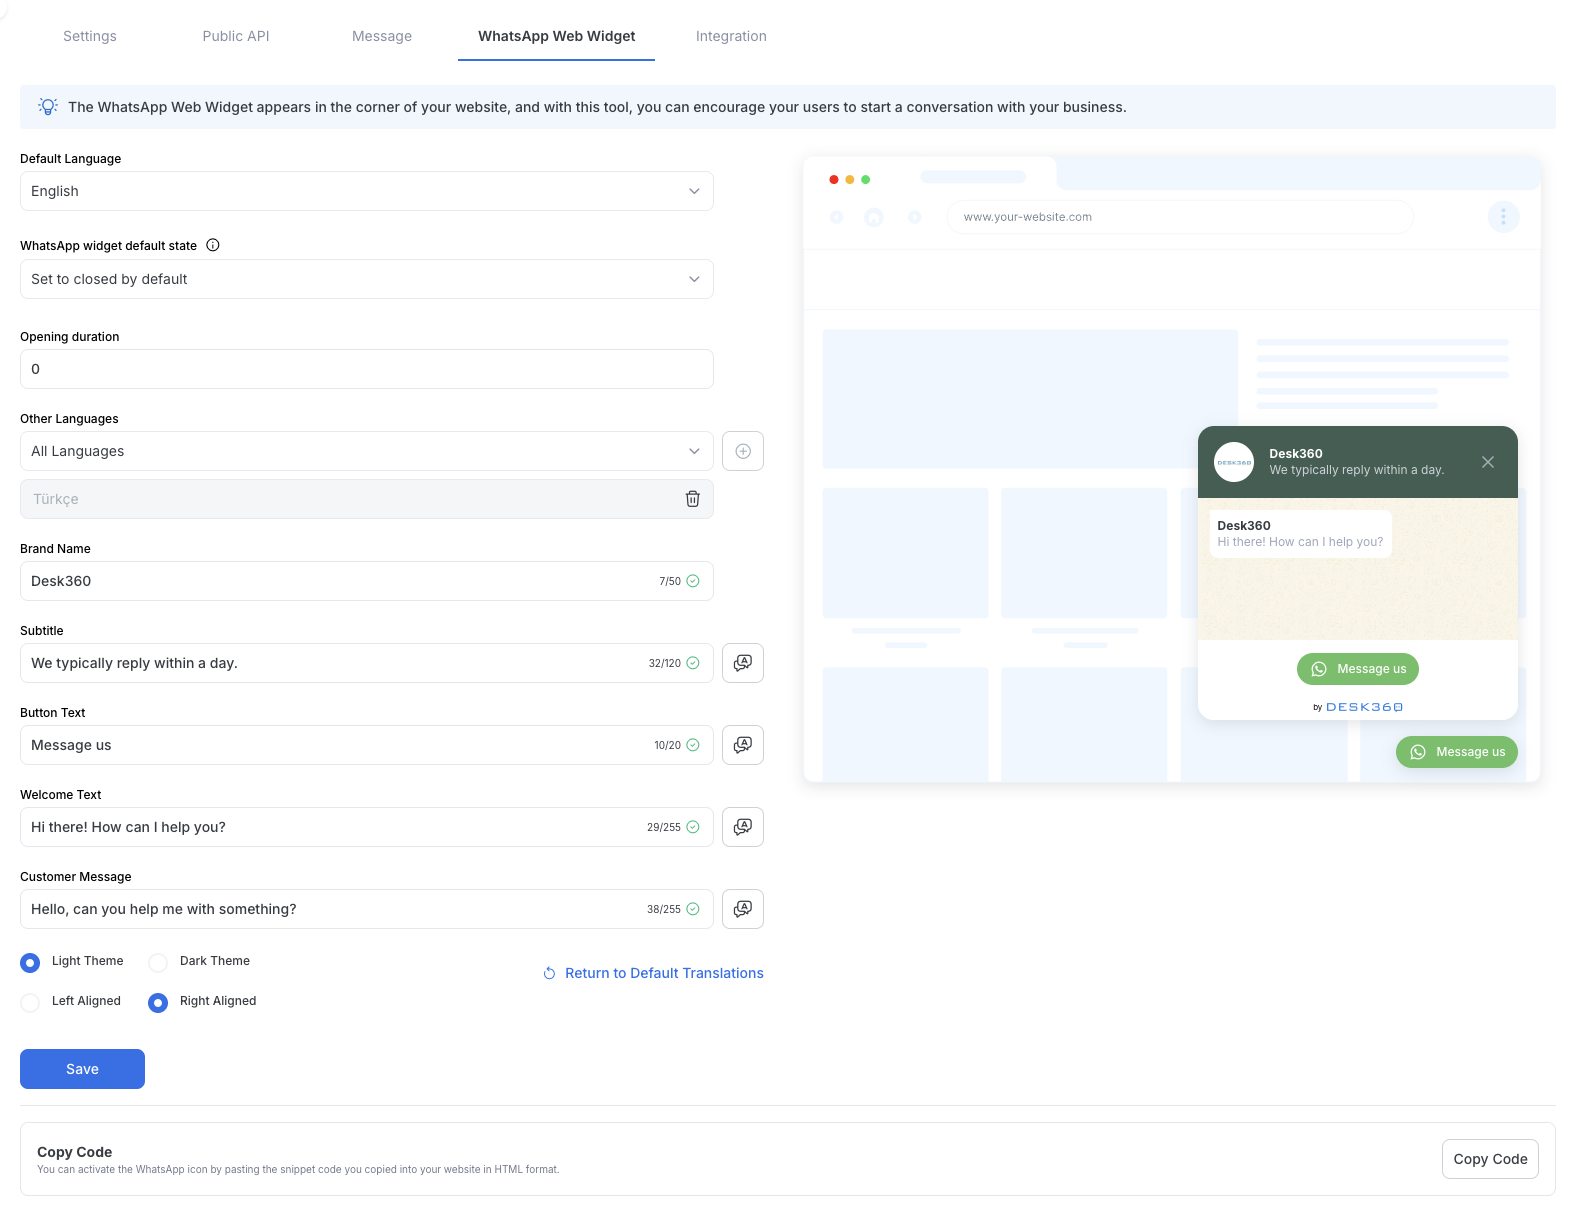Image resolution: width=1582 pixels, height=1224 pixels.
Task: Delete the Türkçe language entry
Action: pyautogui.click(x=692, y=499)
